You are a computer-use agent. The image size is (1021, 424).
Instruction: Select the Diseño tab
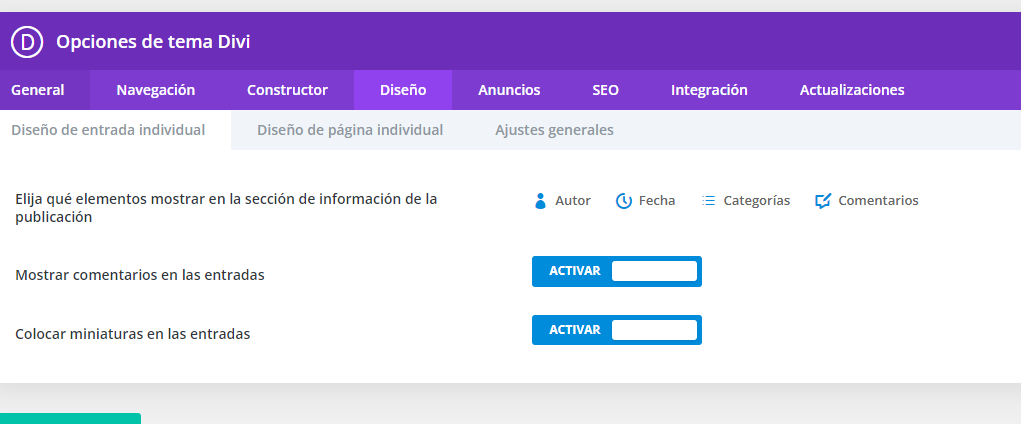(403, 90)
